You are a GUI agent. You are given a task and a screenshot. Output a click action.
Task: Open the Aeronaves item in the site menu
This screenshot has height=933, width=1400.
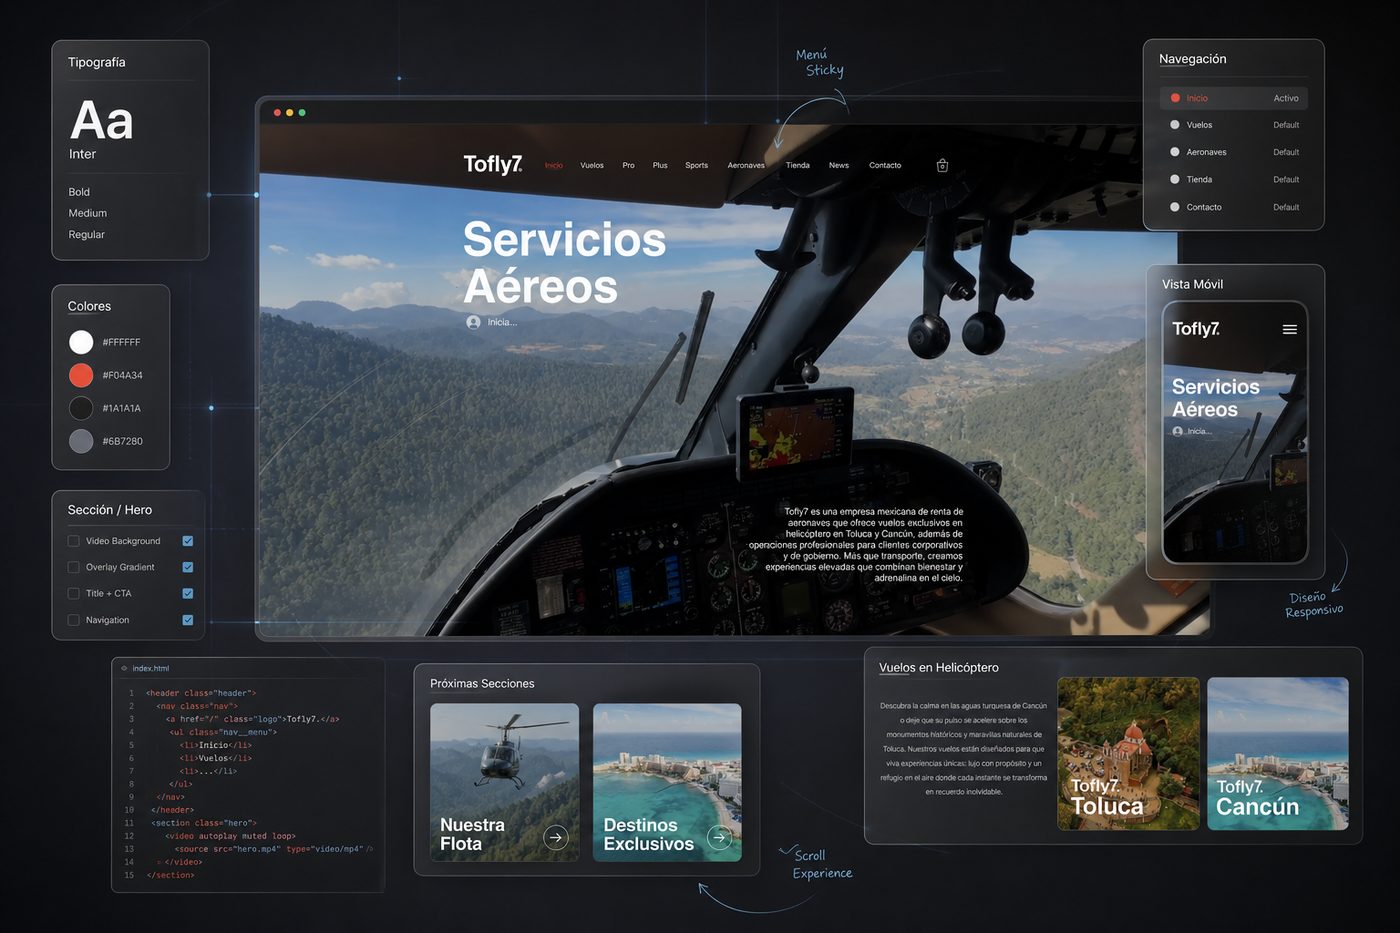(x=746, y=165)
